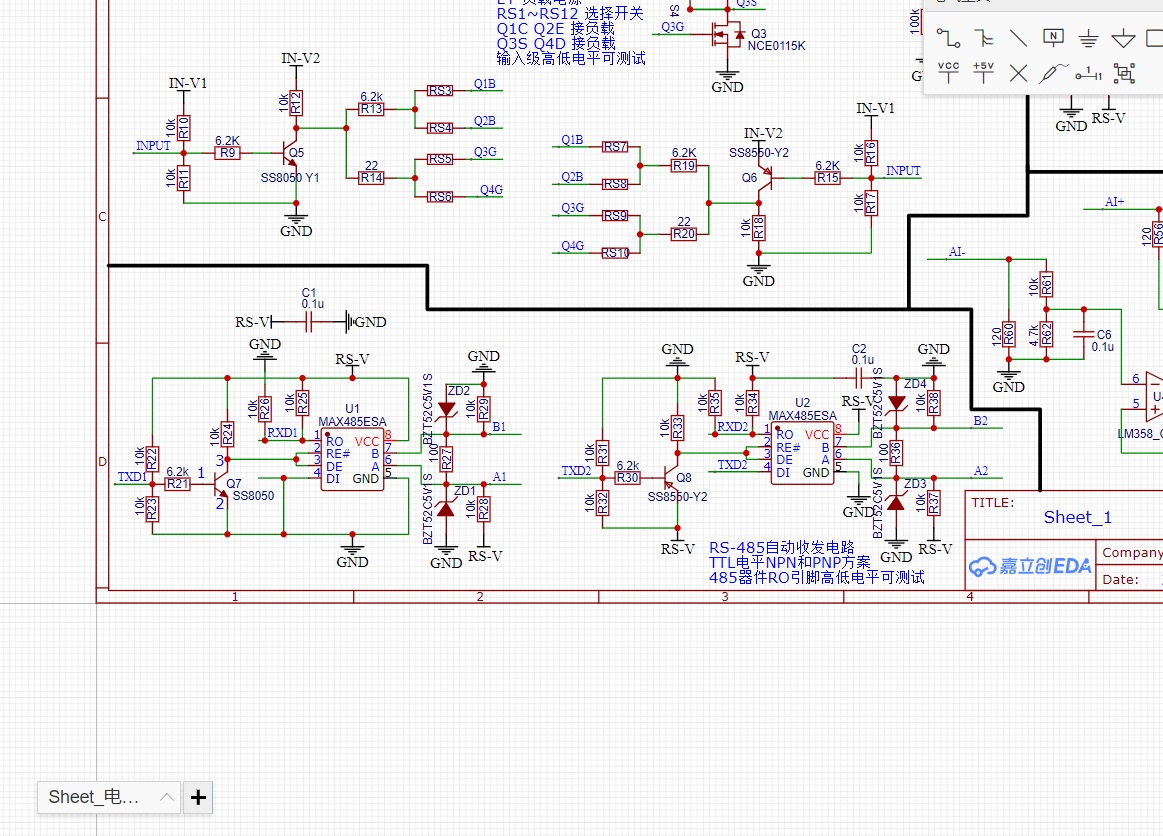Expand the sheet tab list arrow
The width and height of the screenshot is (1163, 836).
click(x=167, y=797)
